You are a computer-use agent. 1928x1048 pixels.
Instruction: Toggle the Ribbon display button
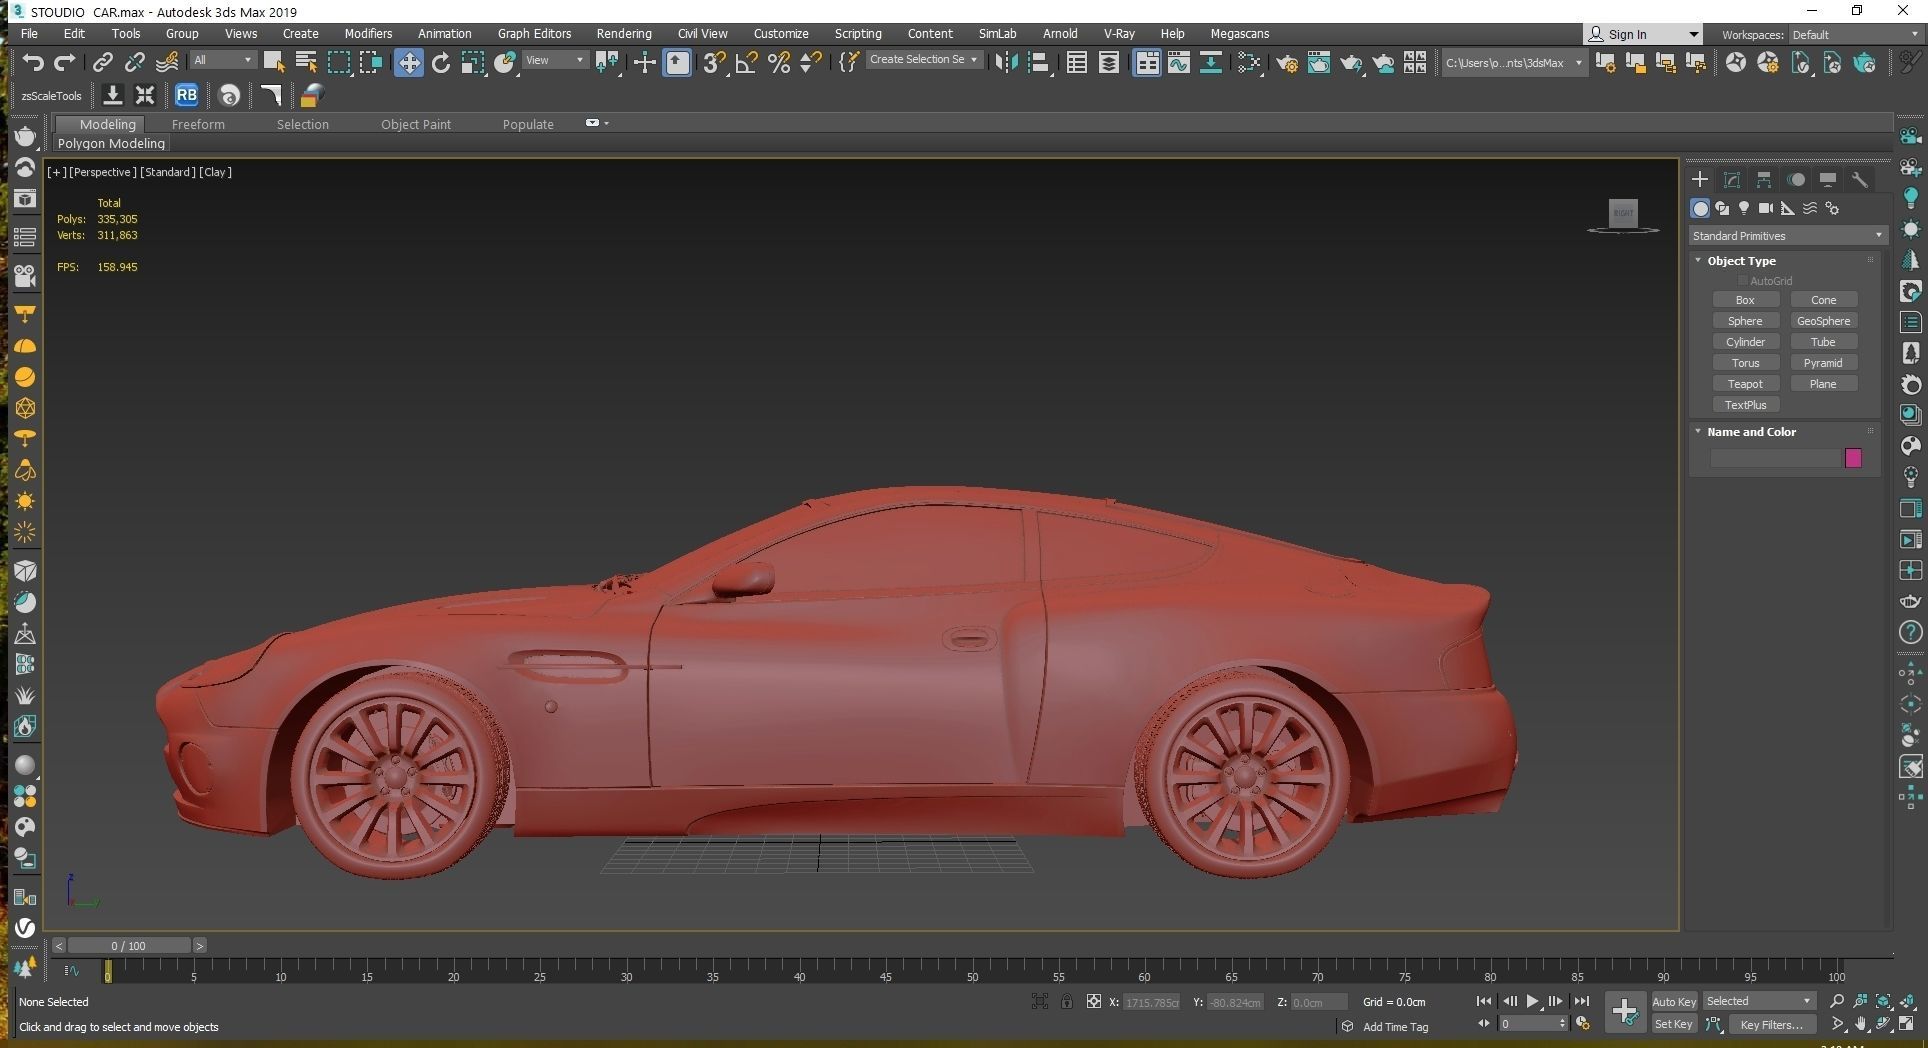pyautogui.click(x=1146, y=63)
